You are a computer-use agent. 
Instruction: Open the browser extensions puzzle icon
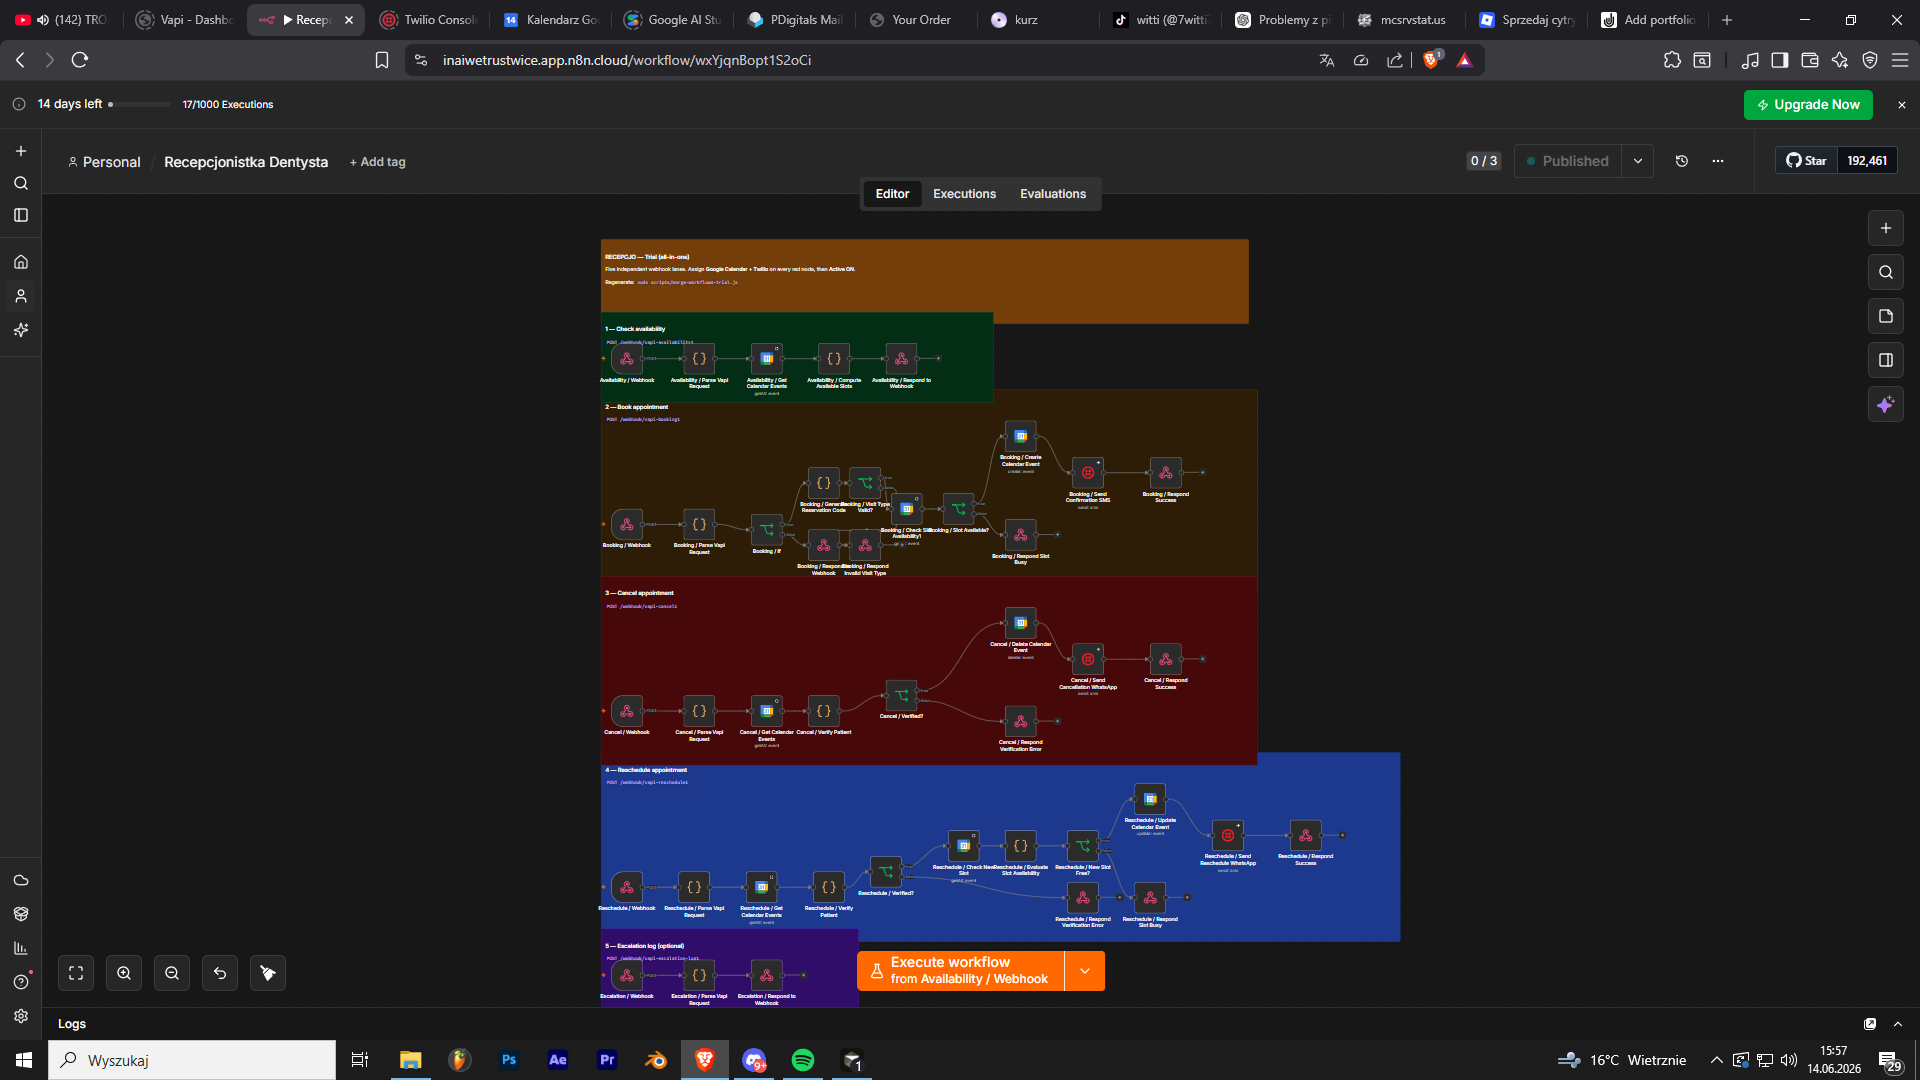click(x=1672, y=60)
